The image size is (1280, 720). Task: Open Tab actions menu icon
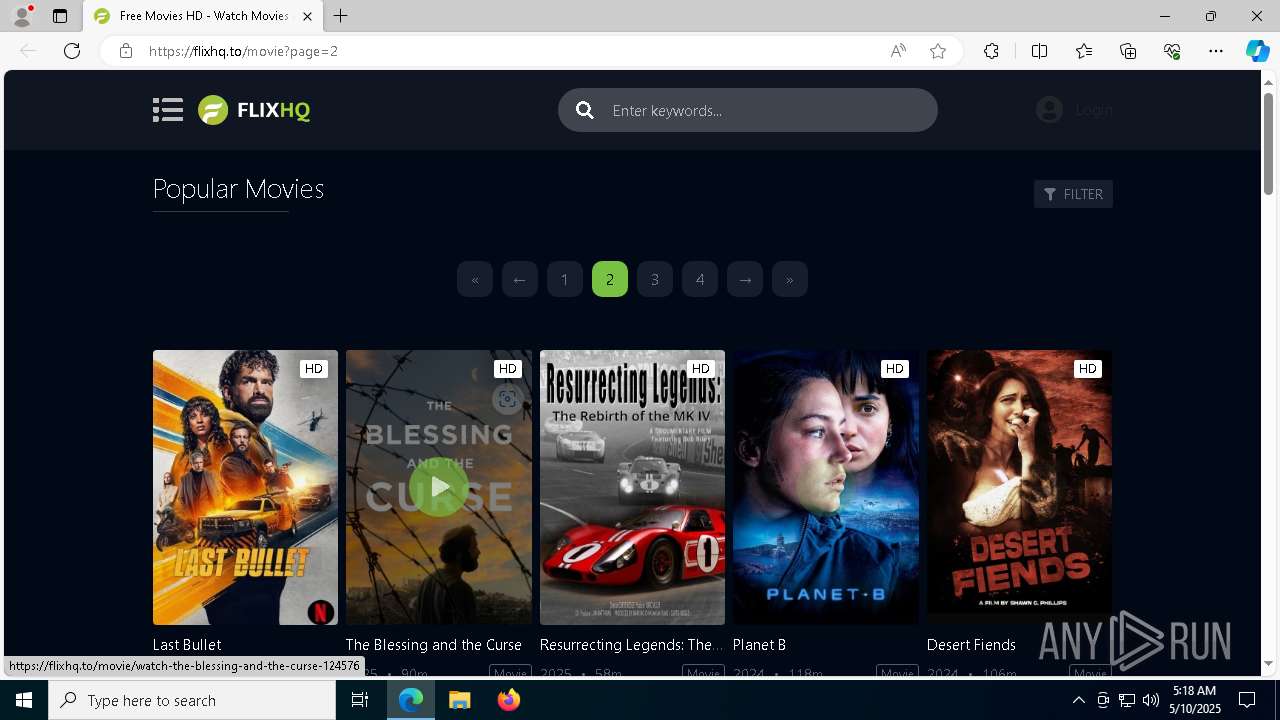(60, 16)
